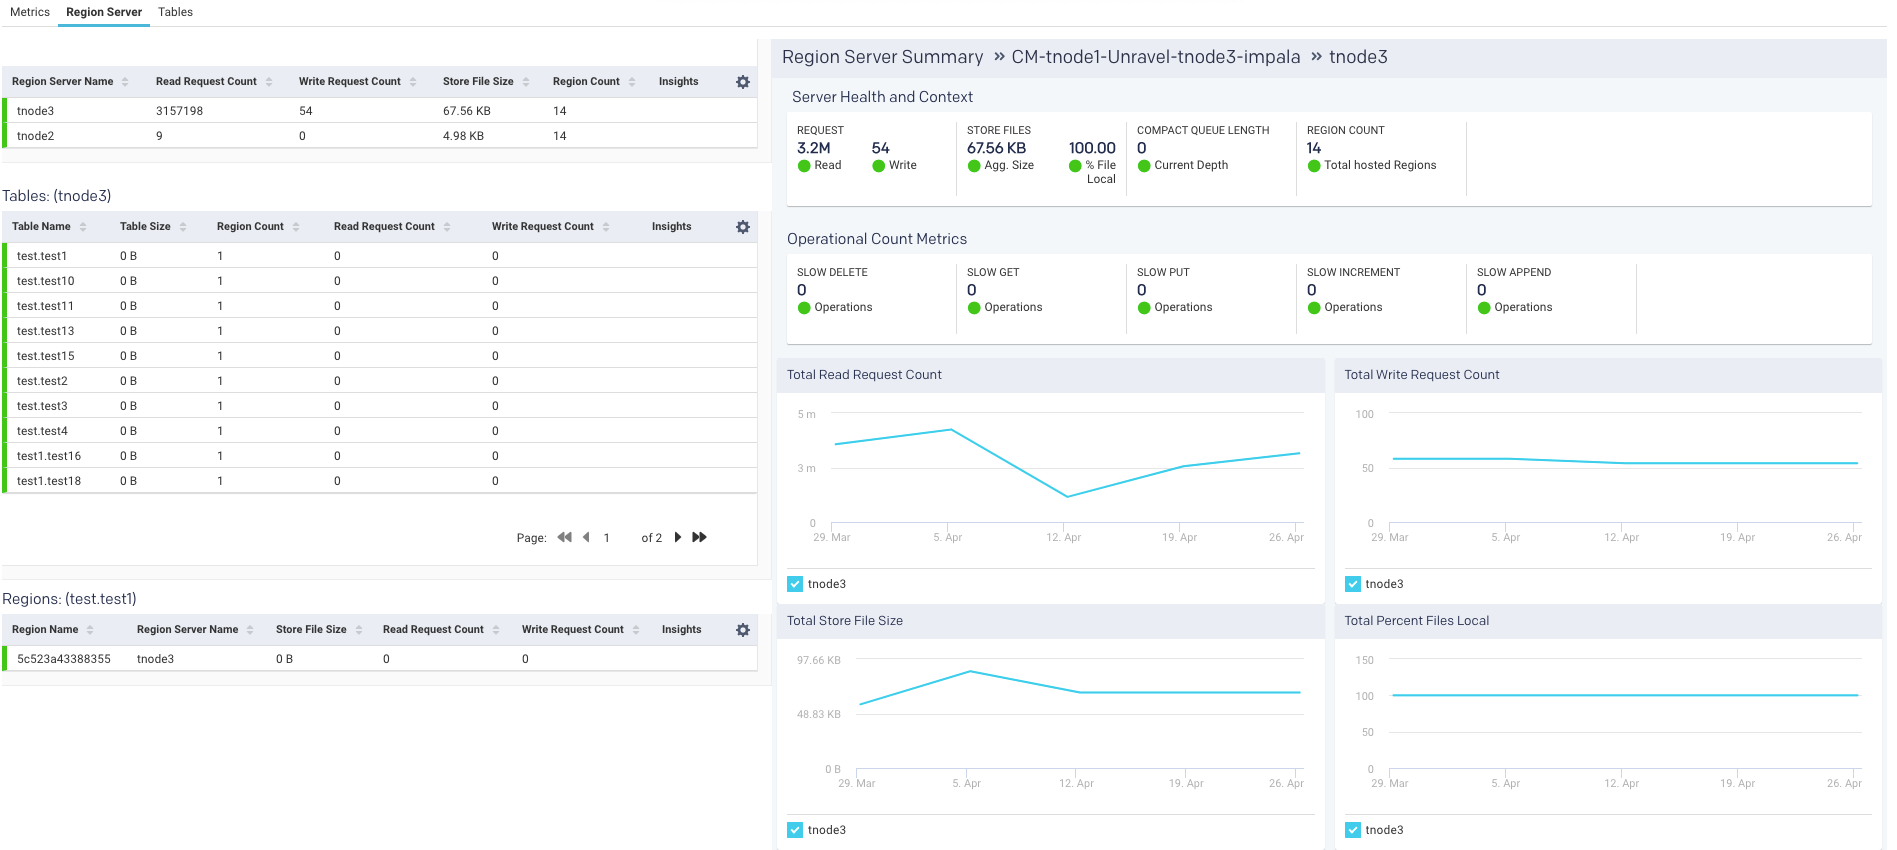Viewport: 1897px width, 850px height.
Task: Switch to the Metrics tab
Action: pyautogui.click(x=30, y=12)
